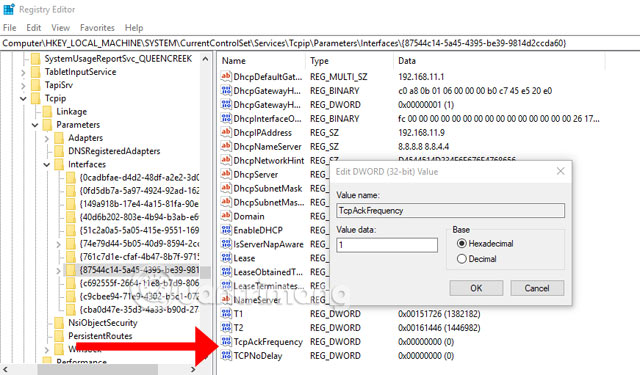
Task: Click the T1 DWORD value icon
Action: [x=226, y=313]
